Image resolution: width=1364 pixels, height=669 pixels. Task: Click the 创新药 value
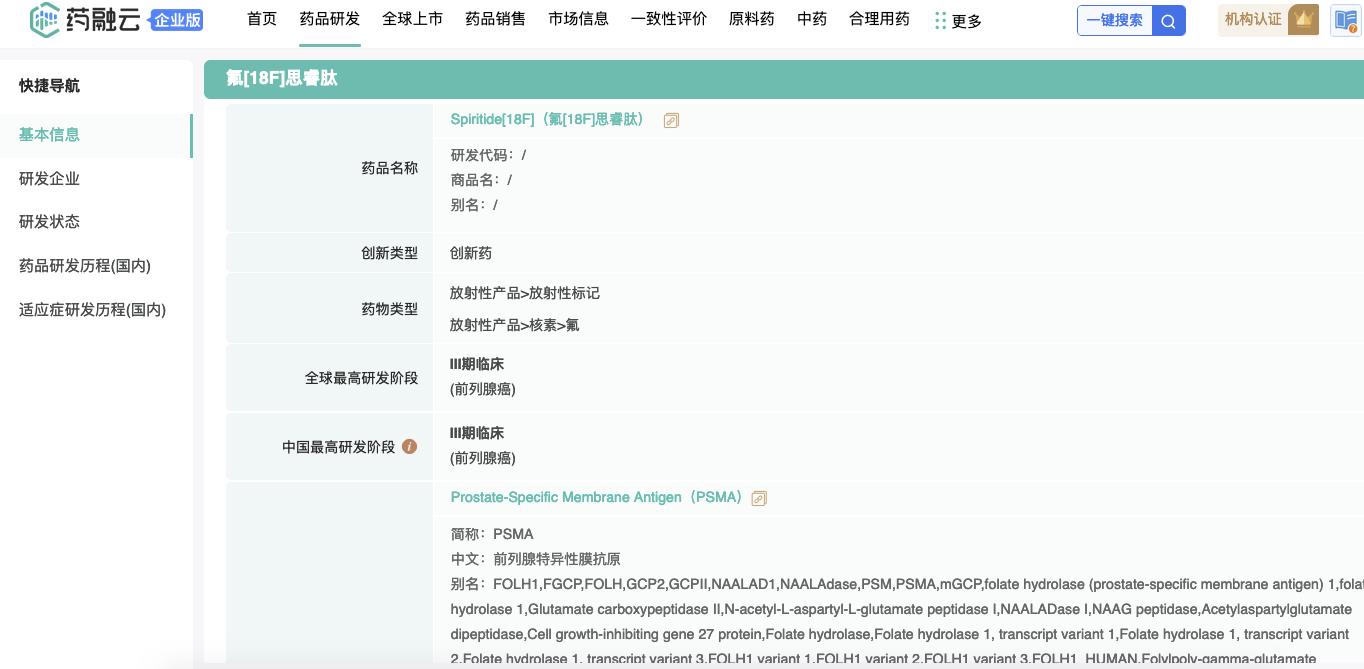tap(471, 253)
